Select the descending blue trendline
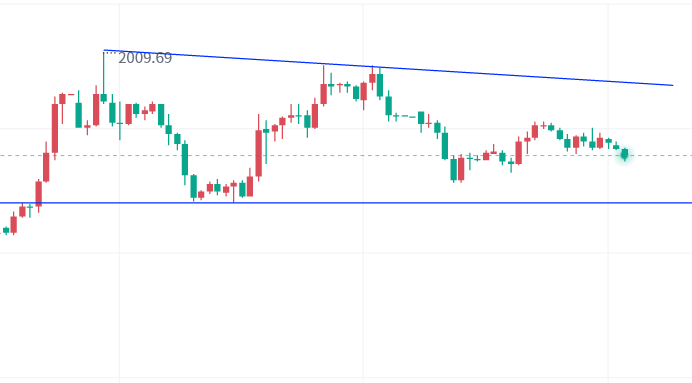This screenshot has width=692, height=383. [x=388, y=68]
